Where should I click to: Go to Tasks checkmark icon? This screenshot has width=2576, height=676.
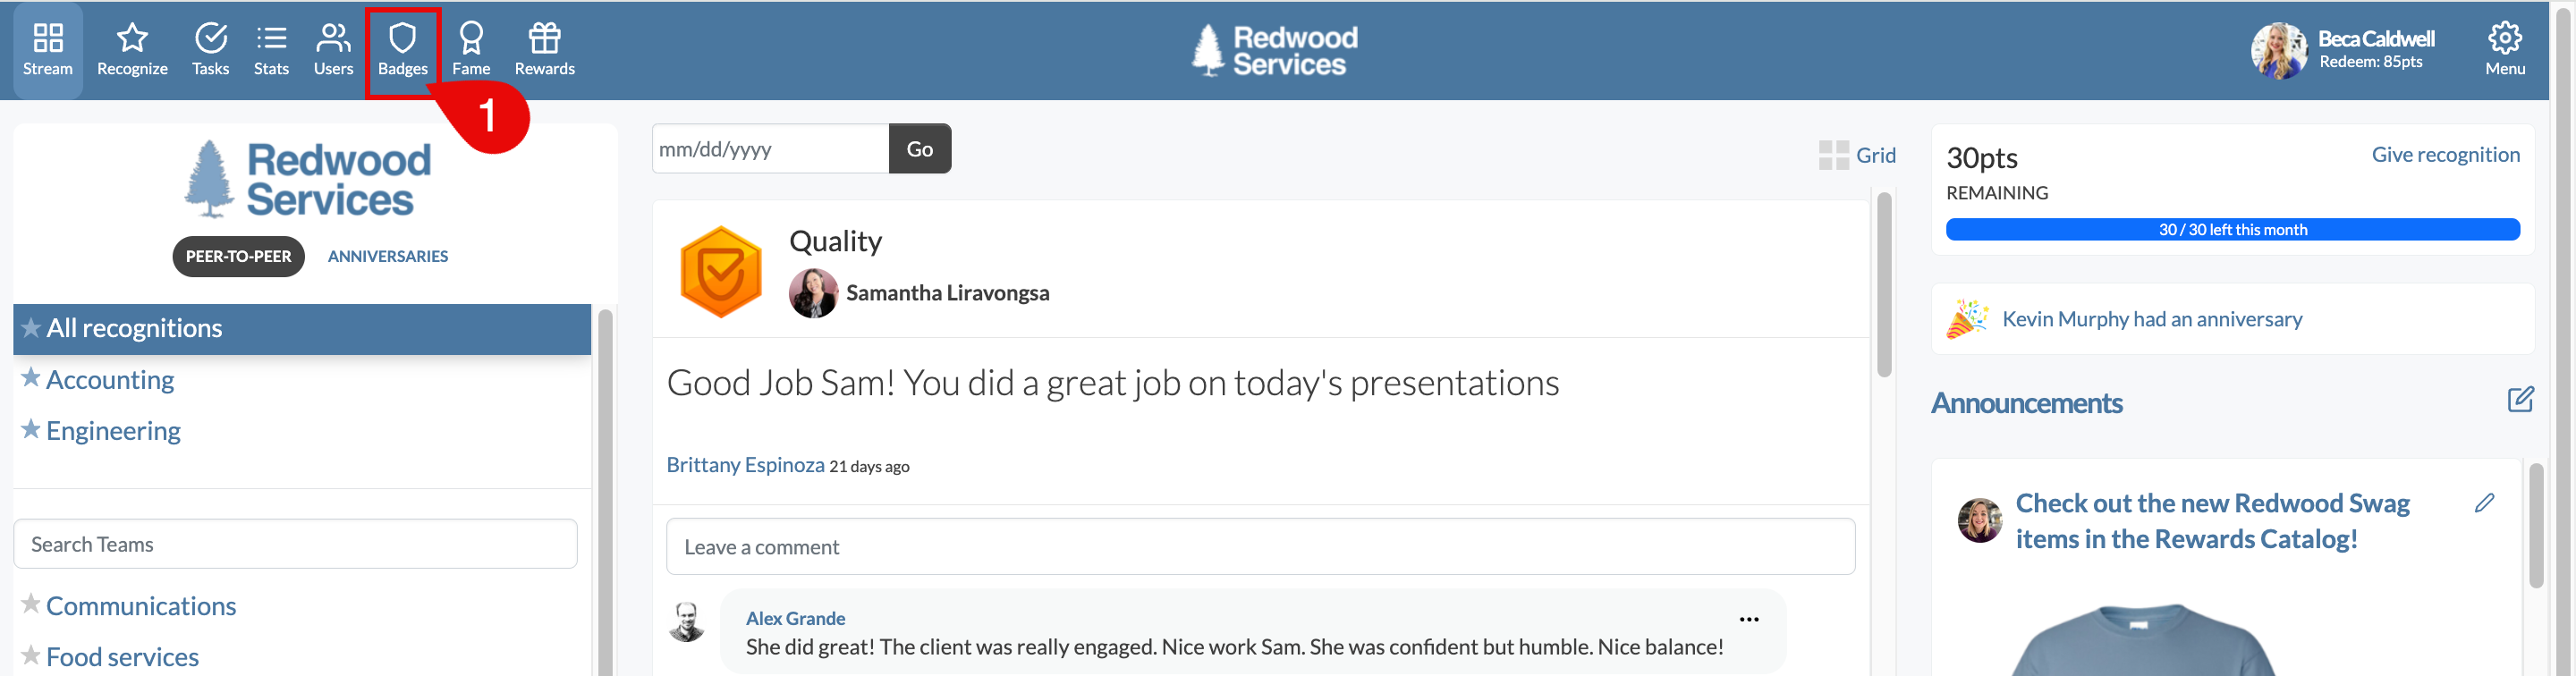[210, 39]
